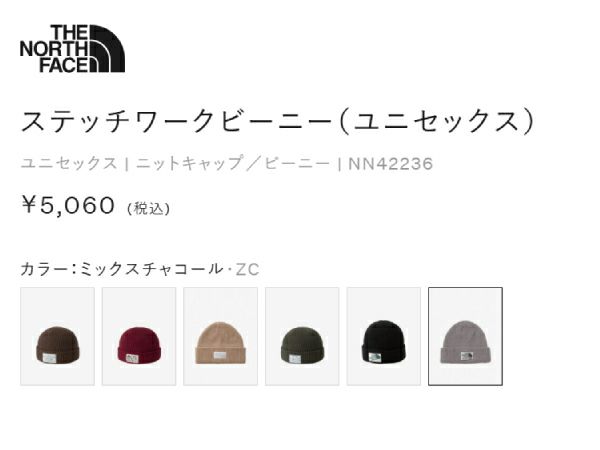Select the brown beanie color option
The width and height of the screenshot is (600, 450).
57,336
